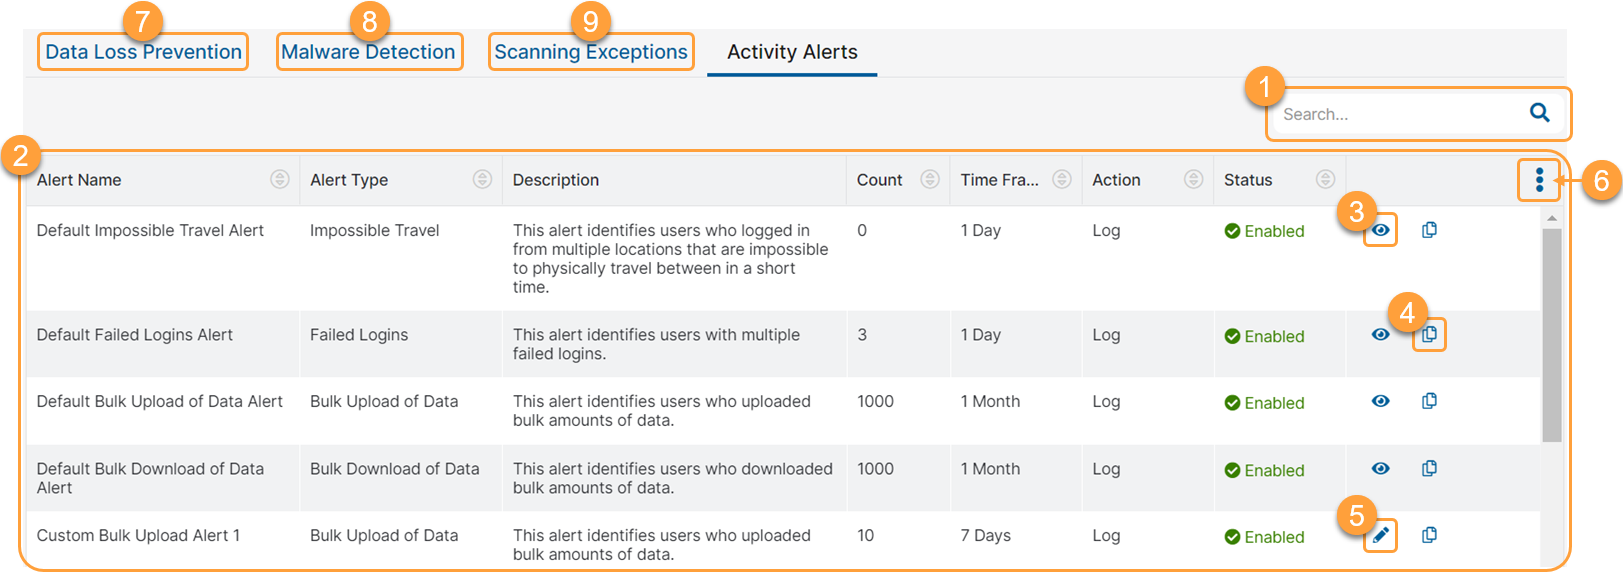Open the three-dot column options menu
Screen dimensions: 1623x572
click(x=1539, y=180)
